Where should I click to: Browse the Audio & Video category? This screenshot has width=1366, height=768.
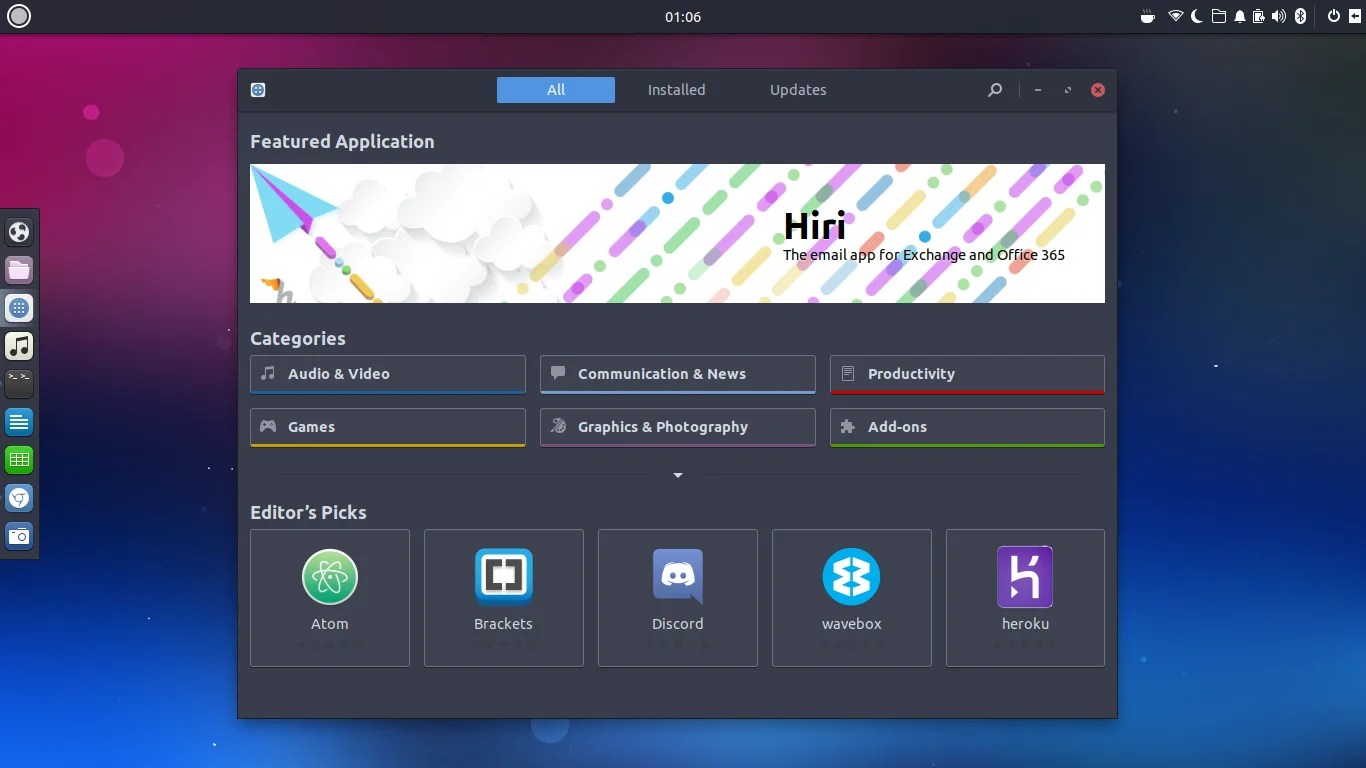(x=388, y=374)
